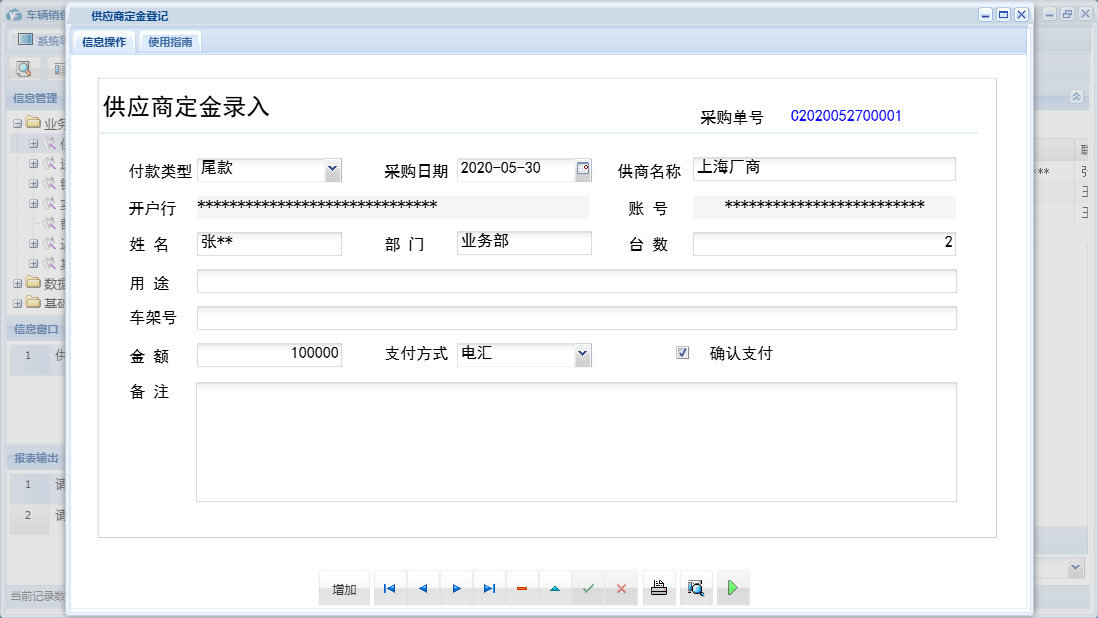The height and width of the screenshot is (618, 1098).
Task: Uncheck the 确认支付 checkbox
Action: point(682,352)
